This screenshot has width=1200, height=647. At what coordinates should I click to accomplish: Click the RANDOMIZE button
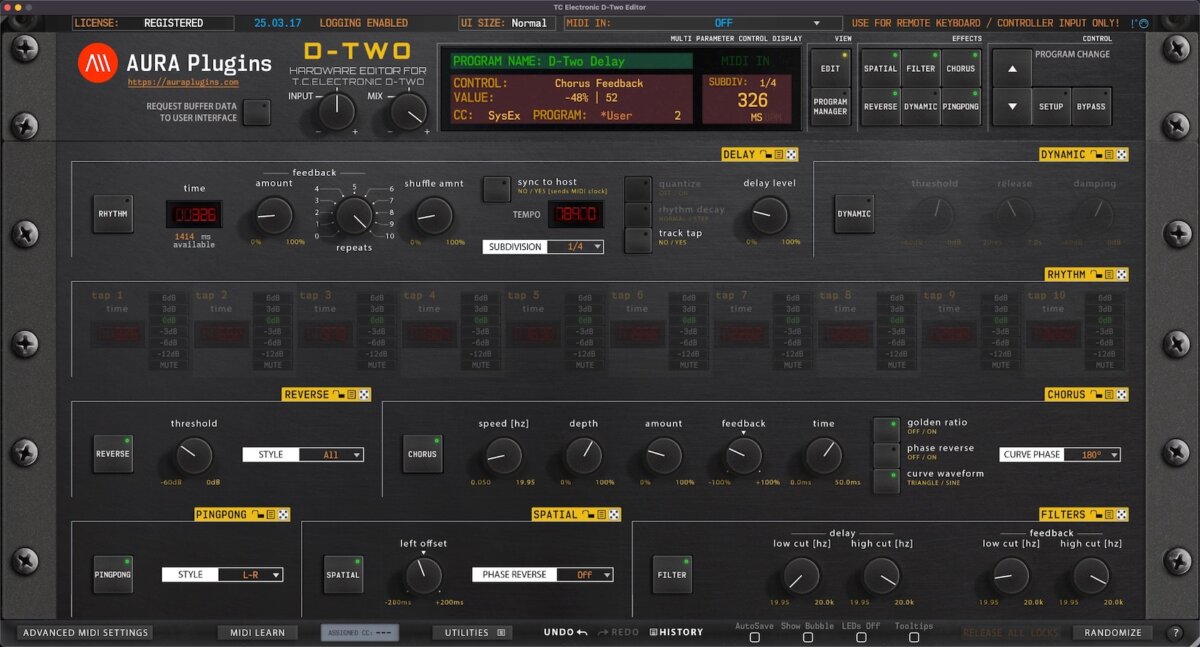1113,633
